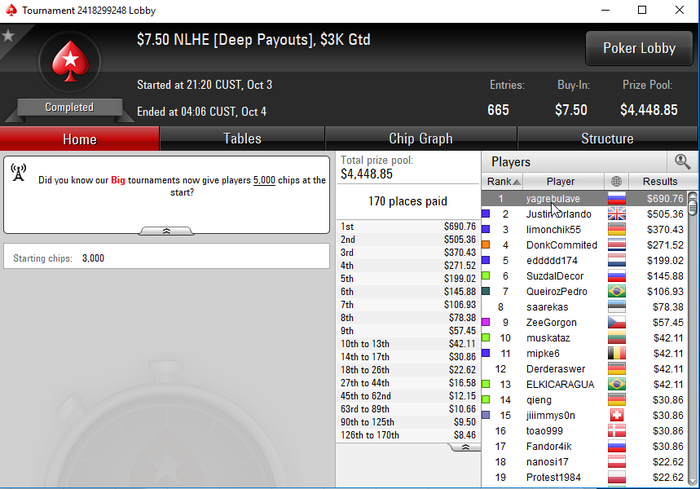Click the broadcast antenna icon in message box
This screenshot has height=489, width=700.
18,173
